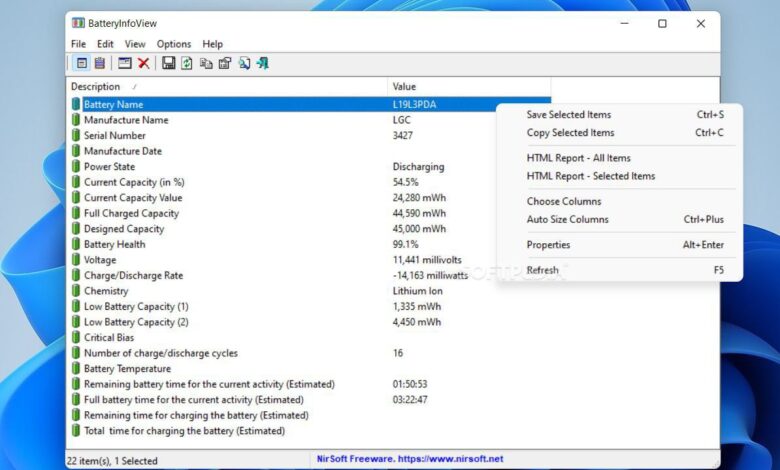Select HTML Report - All Items
Viewport: 780px width, 470px height.
[x=619, y=158]
